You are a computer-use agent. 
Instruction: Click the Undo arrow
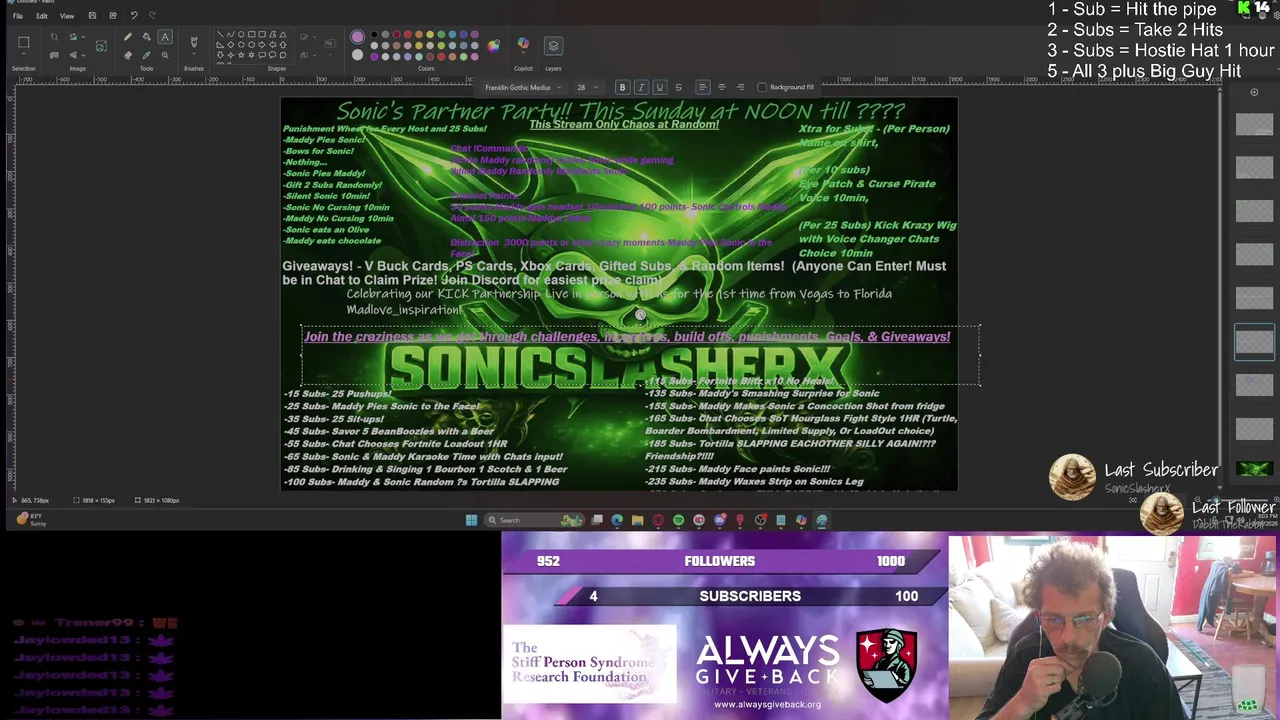point(134,16)
